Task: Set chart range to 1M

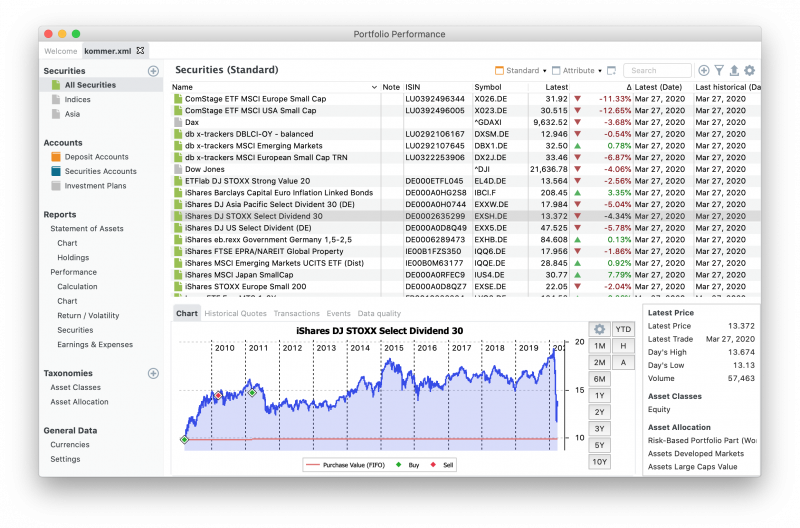Action: pos(599,346)
